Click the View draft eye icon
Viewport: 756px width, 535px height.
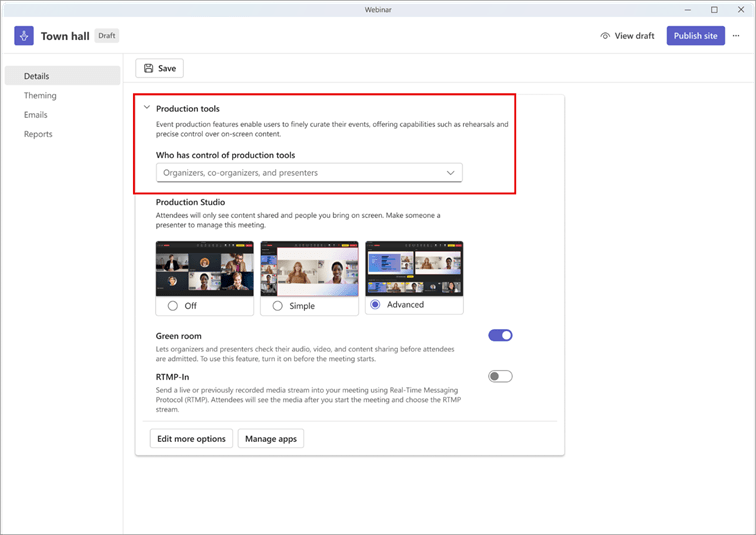point(605,36)
